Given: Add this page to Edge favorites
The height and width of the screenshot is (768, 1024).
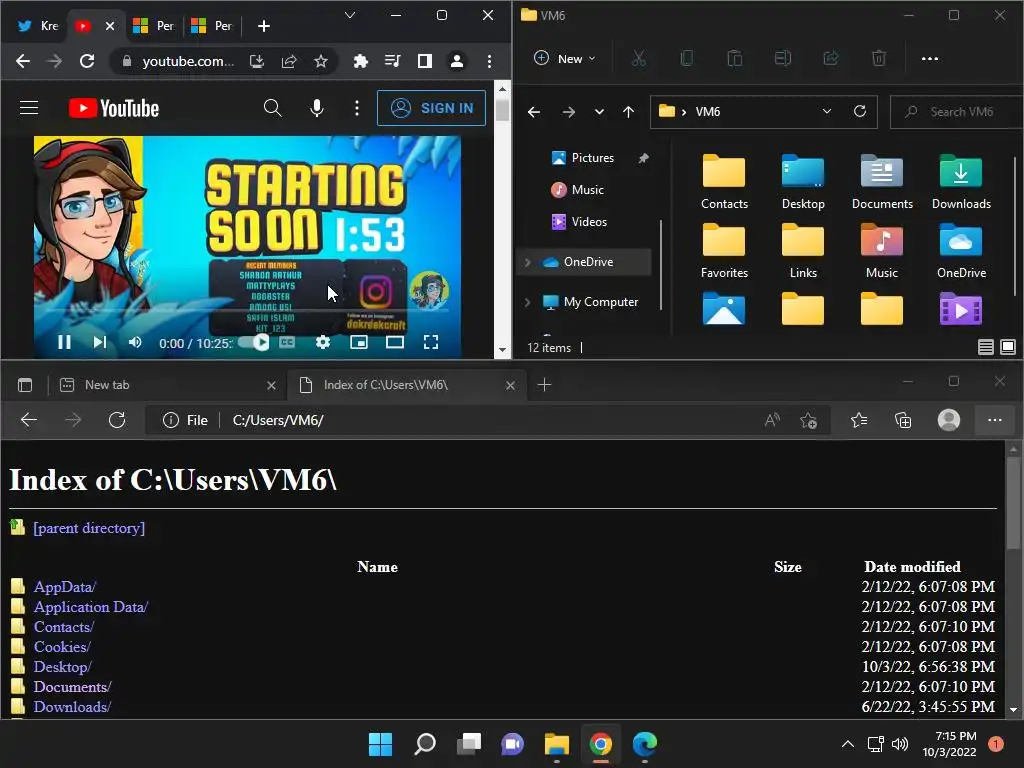Looking at the screenshot, I should [808, 420].
